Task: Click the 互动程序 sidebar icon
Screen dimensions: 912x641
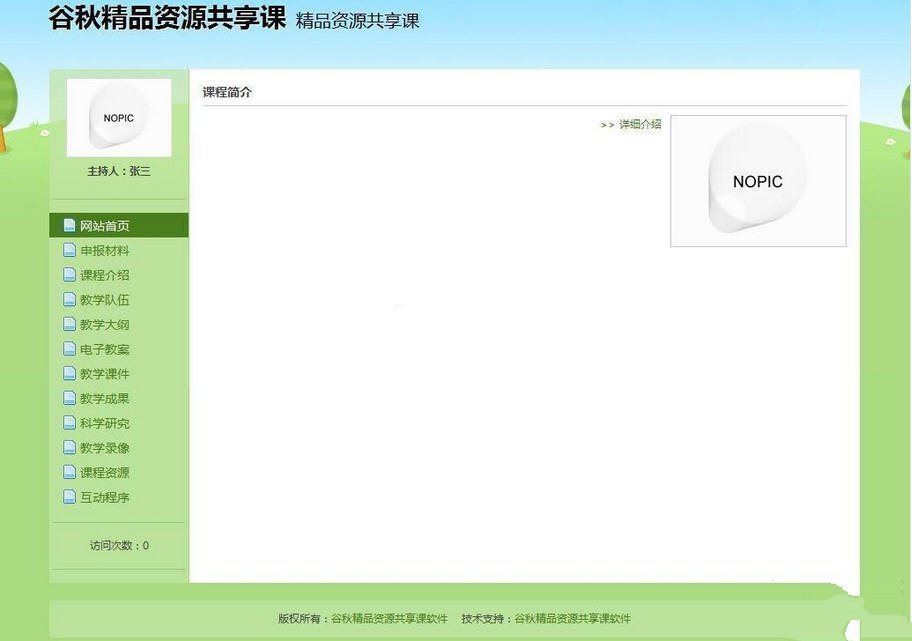Action: (x=70, y=497)
